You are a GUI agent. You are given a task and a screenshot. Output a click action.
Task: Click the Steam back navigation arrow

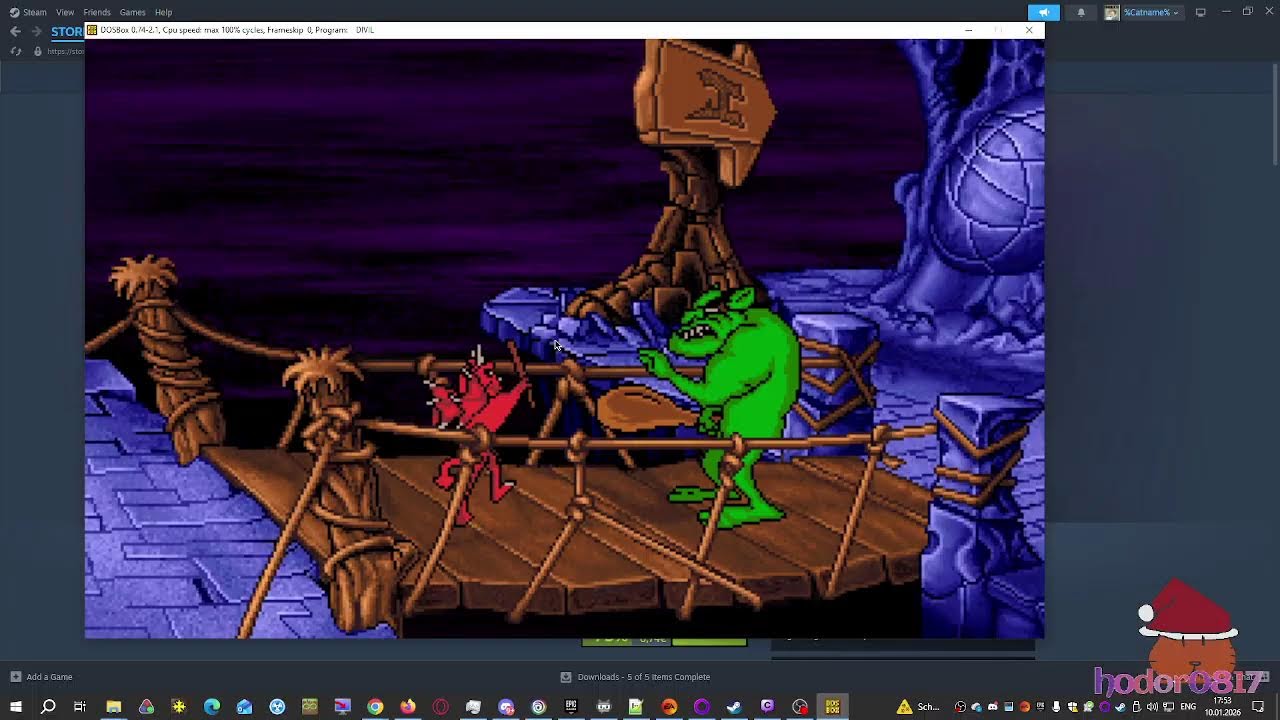15,31
